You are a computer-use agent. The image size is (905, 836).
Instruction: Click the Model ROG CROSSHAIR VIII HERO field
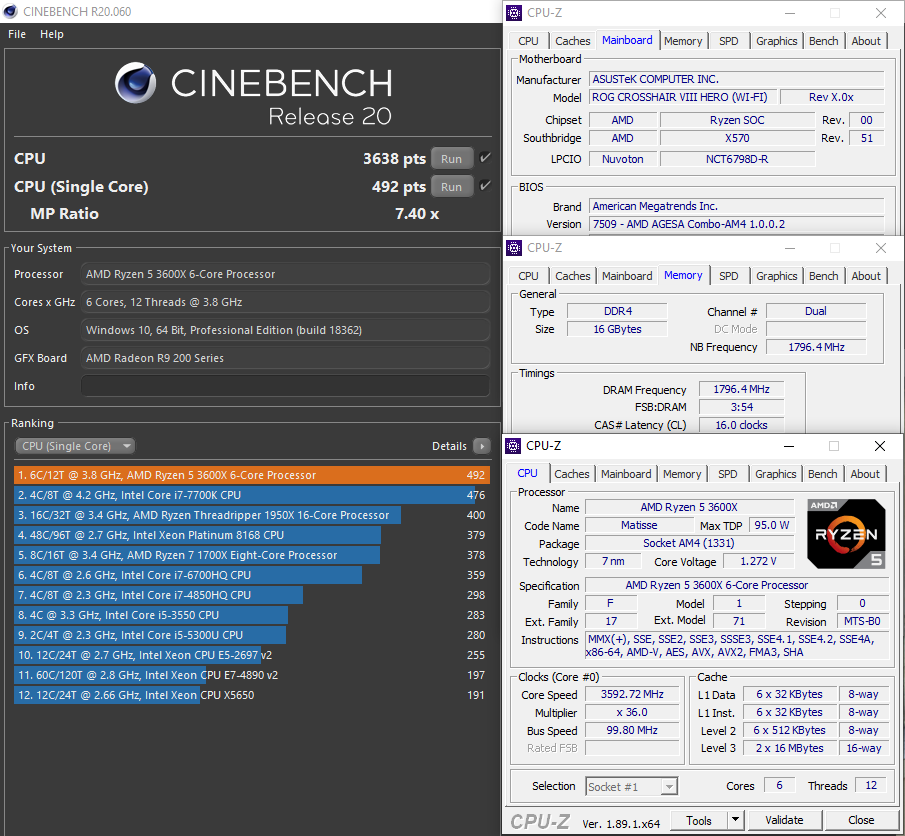(681, 97)
